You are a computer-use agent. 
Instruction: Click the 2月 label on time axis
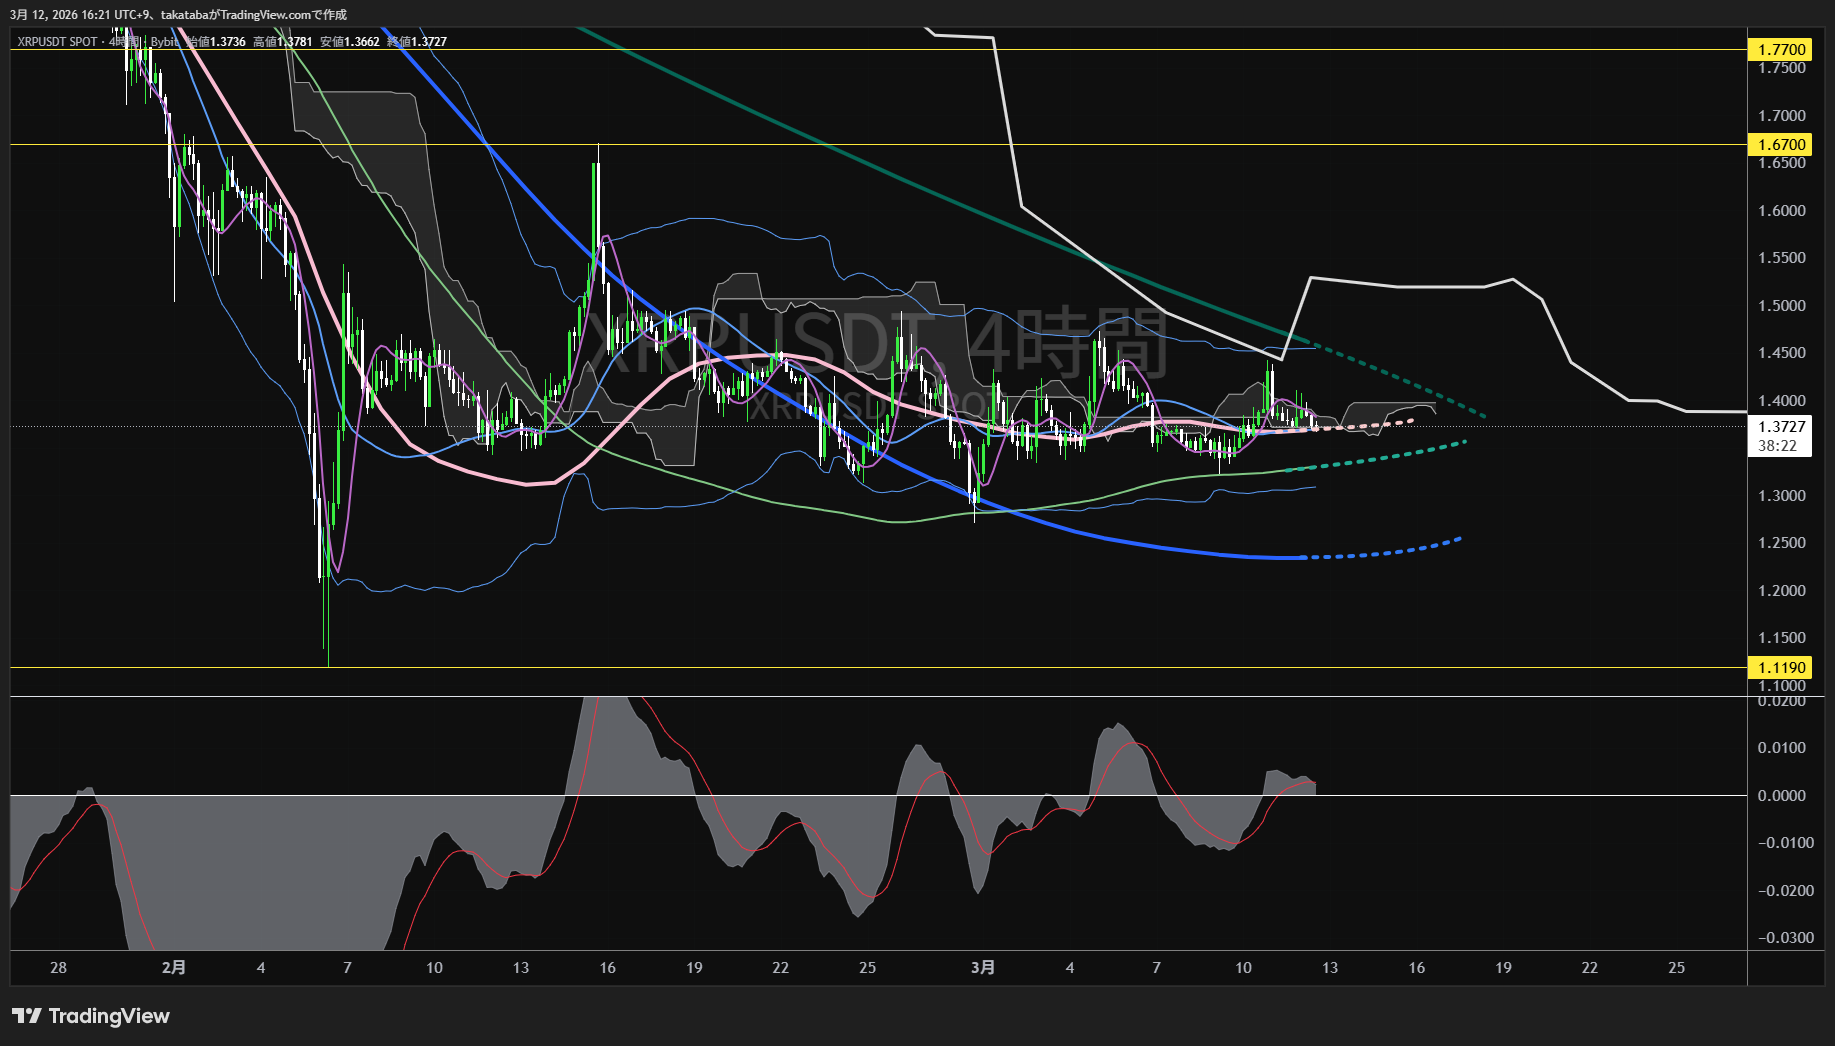(173, 967)
